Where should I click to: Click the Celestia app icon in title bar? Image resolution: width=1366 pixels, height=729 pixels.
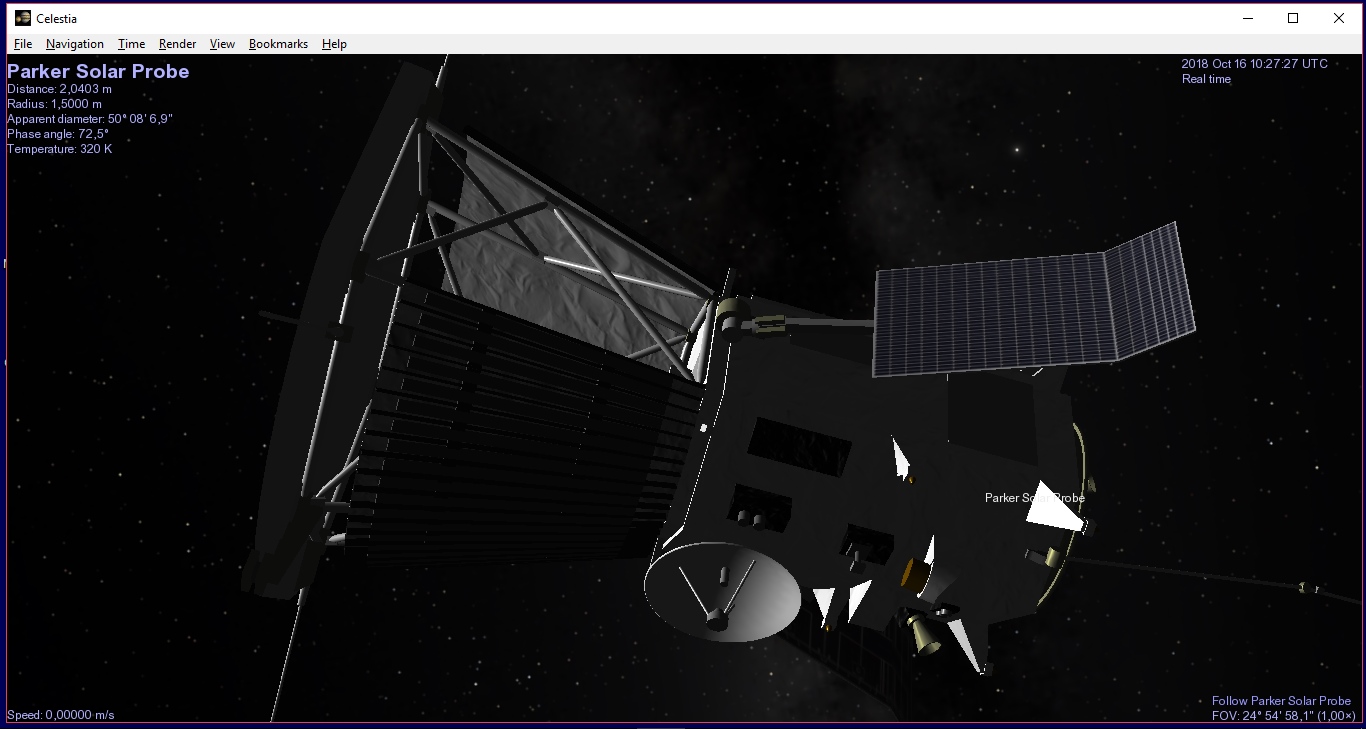(22, 18)
